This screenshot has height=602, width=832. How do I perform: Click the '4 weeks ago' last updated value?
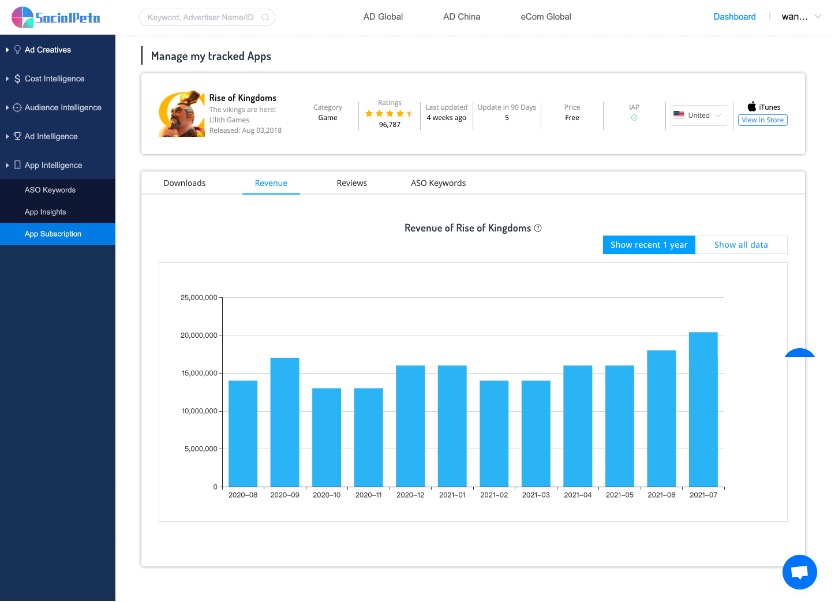pos(446,118)
